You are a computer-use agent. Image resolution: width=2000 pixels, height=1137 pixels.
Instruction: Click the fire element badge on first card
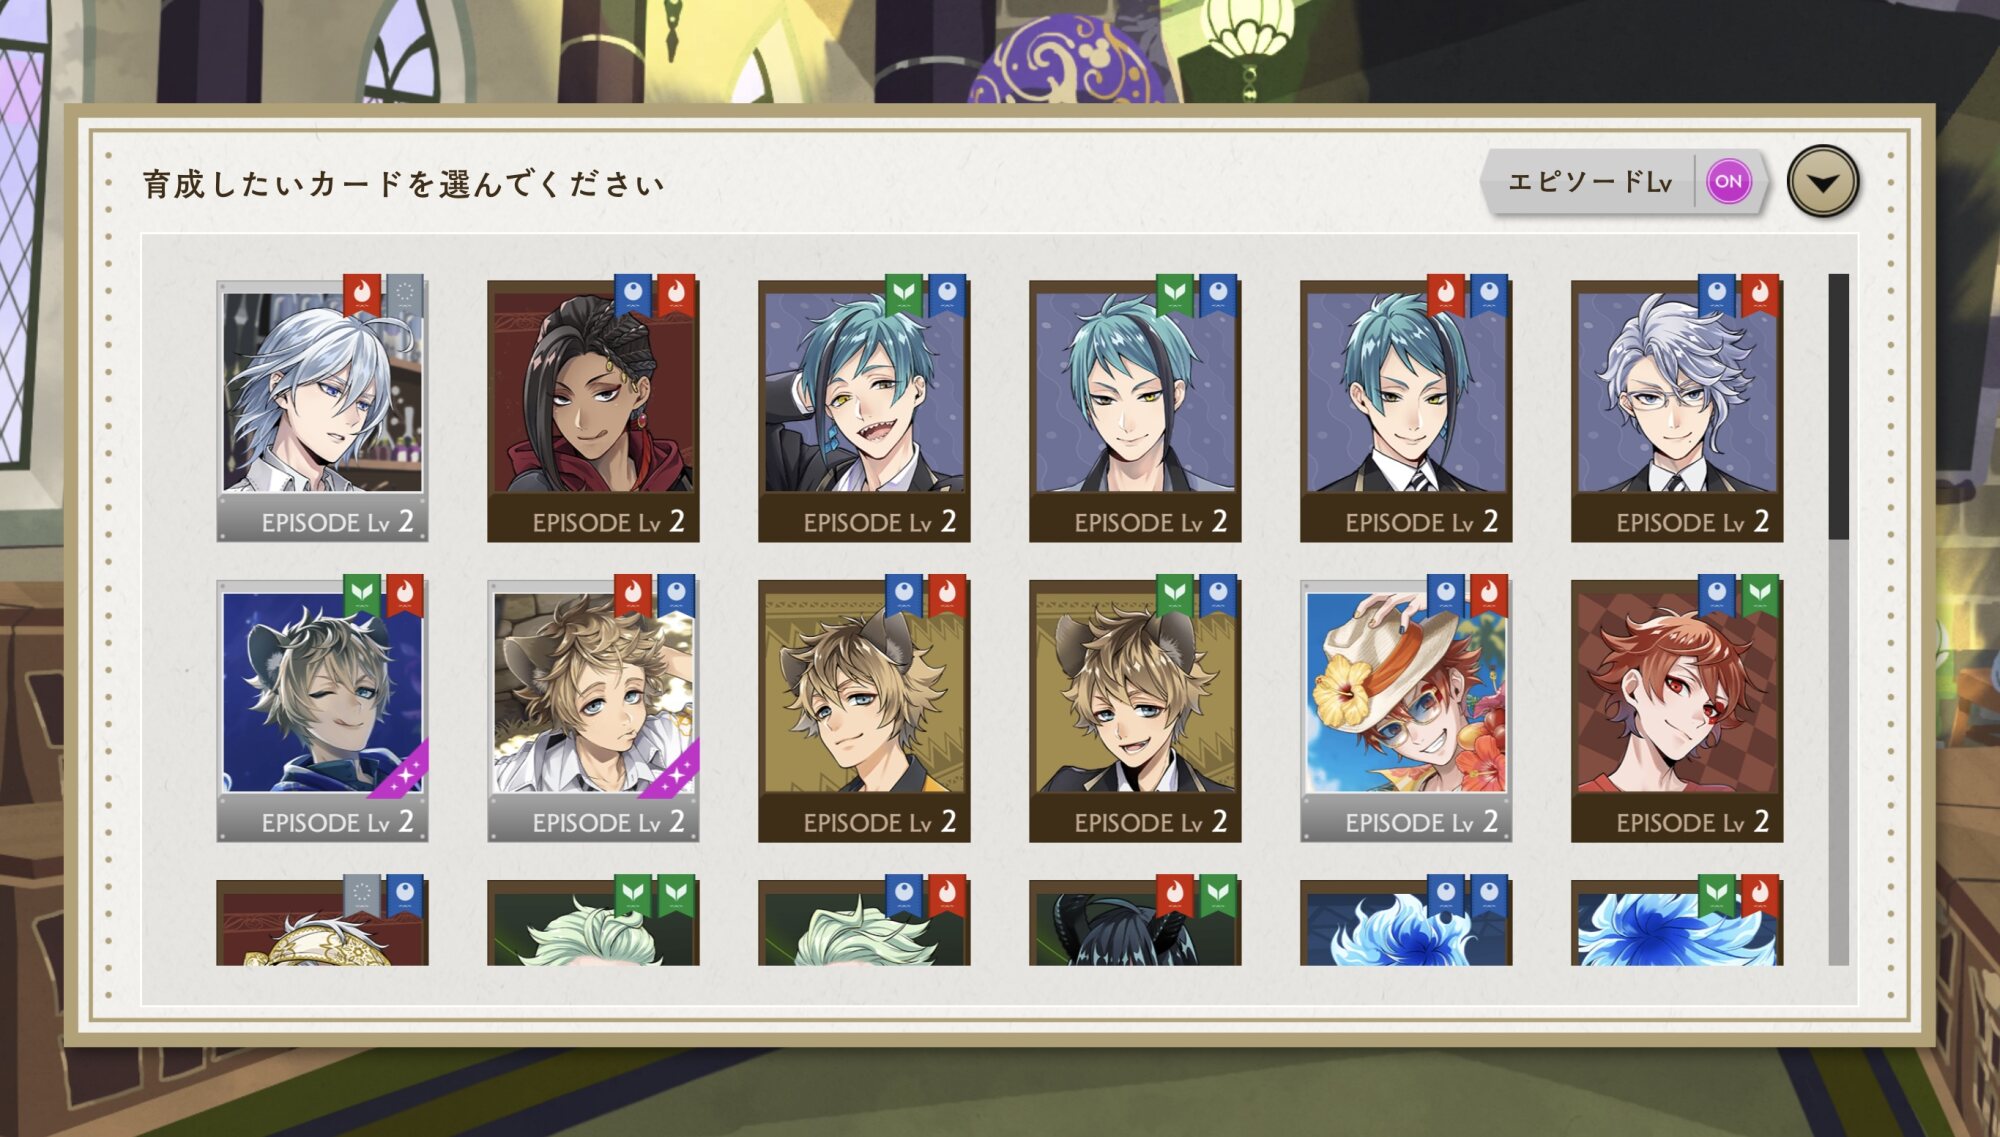pyautogui.click(x=362, y=294)
